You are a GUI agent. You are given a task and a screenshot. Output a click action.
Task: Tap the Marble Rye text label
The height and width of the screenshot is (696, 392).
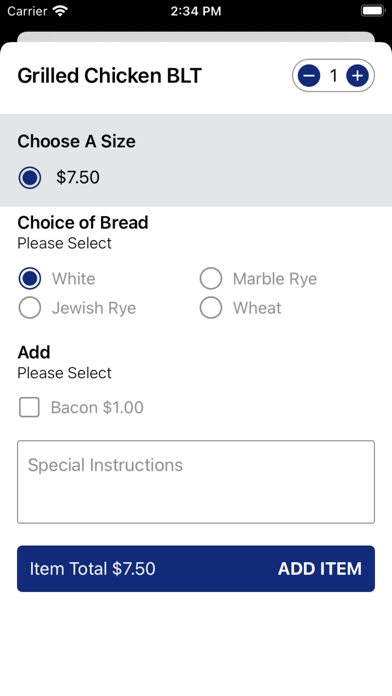point(275,279)
